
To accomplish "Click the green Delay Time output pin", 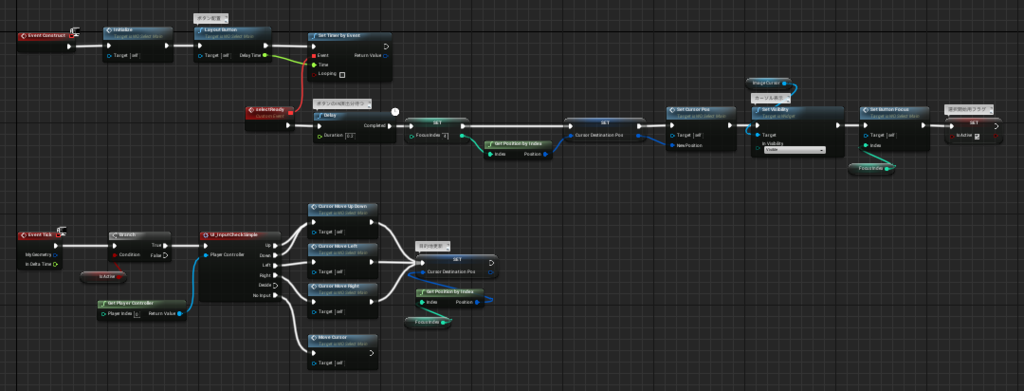I will click(x=264, y=55).
